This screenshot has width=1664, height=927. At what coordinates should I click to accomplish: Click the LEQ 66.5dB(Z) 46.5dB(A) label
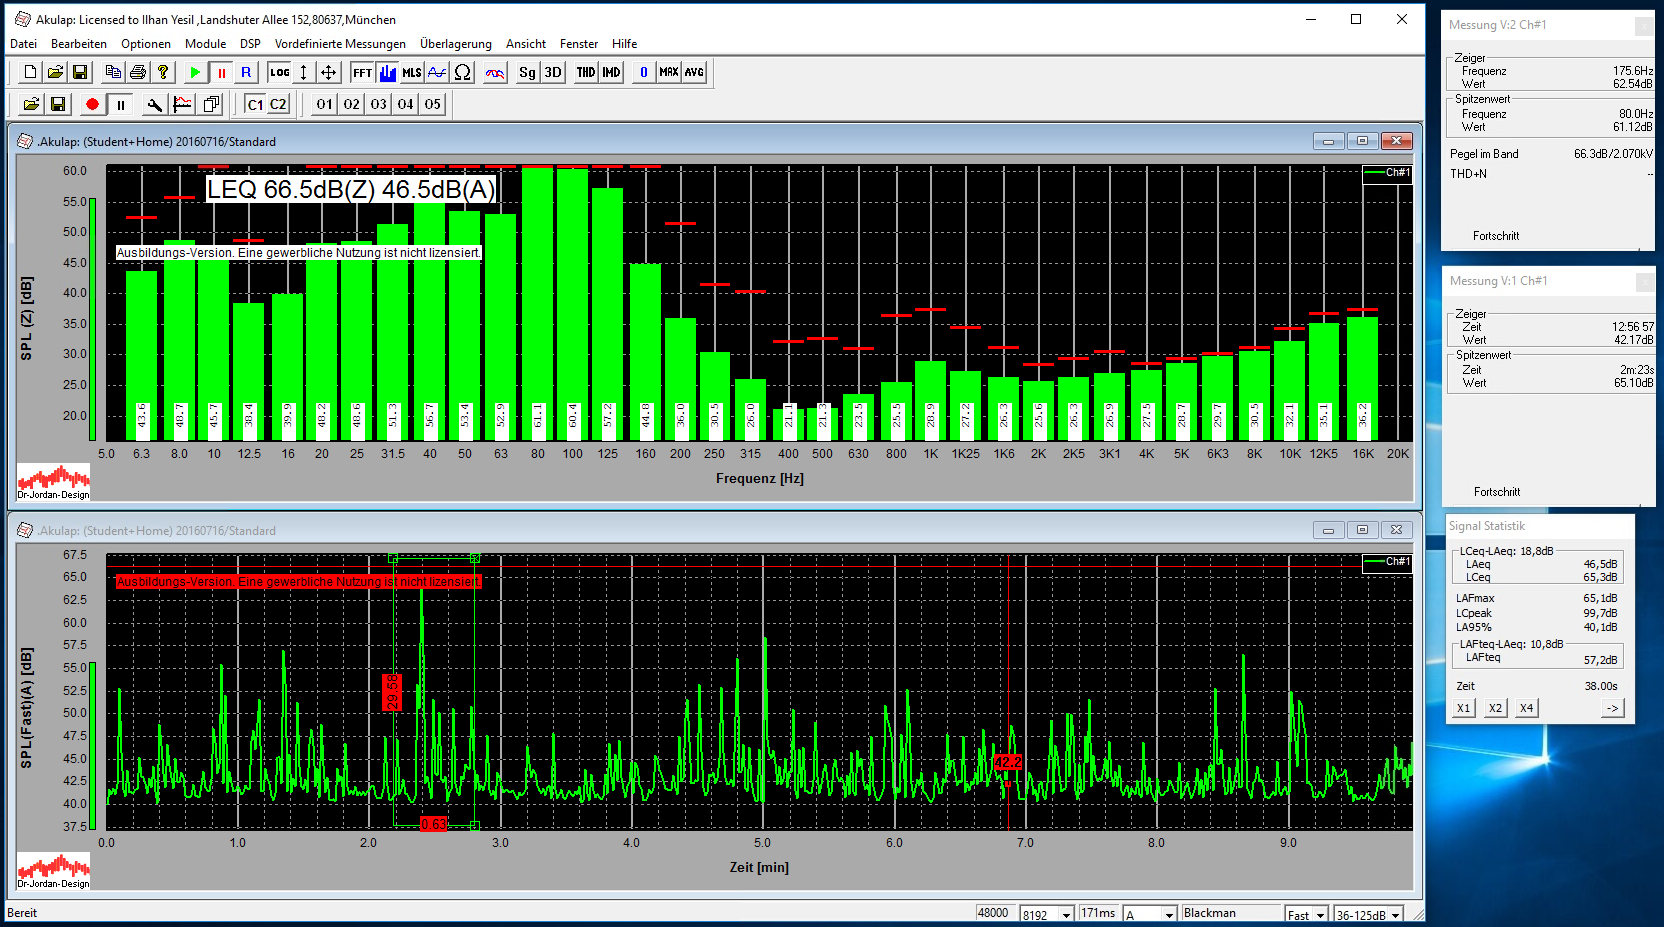point(351,189)
